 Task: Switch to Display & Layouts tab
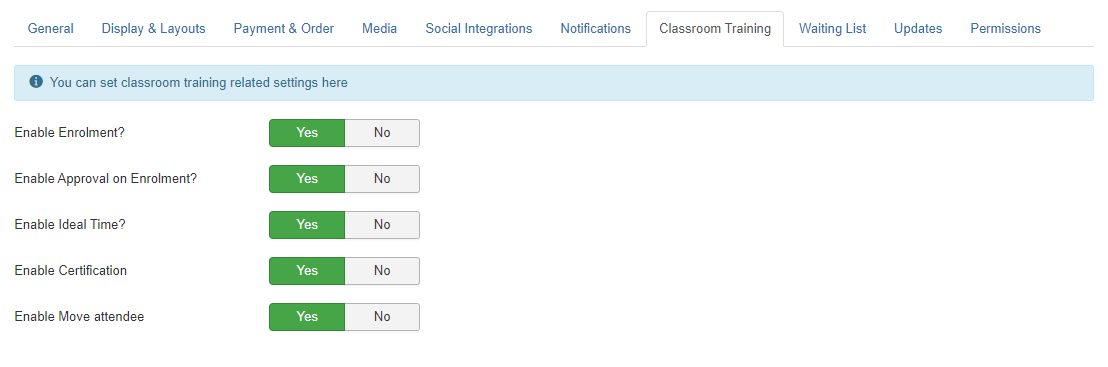point(153,29)
